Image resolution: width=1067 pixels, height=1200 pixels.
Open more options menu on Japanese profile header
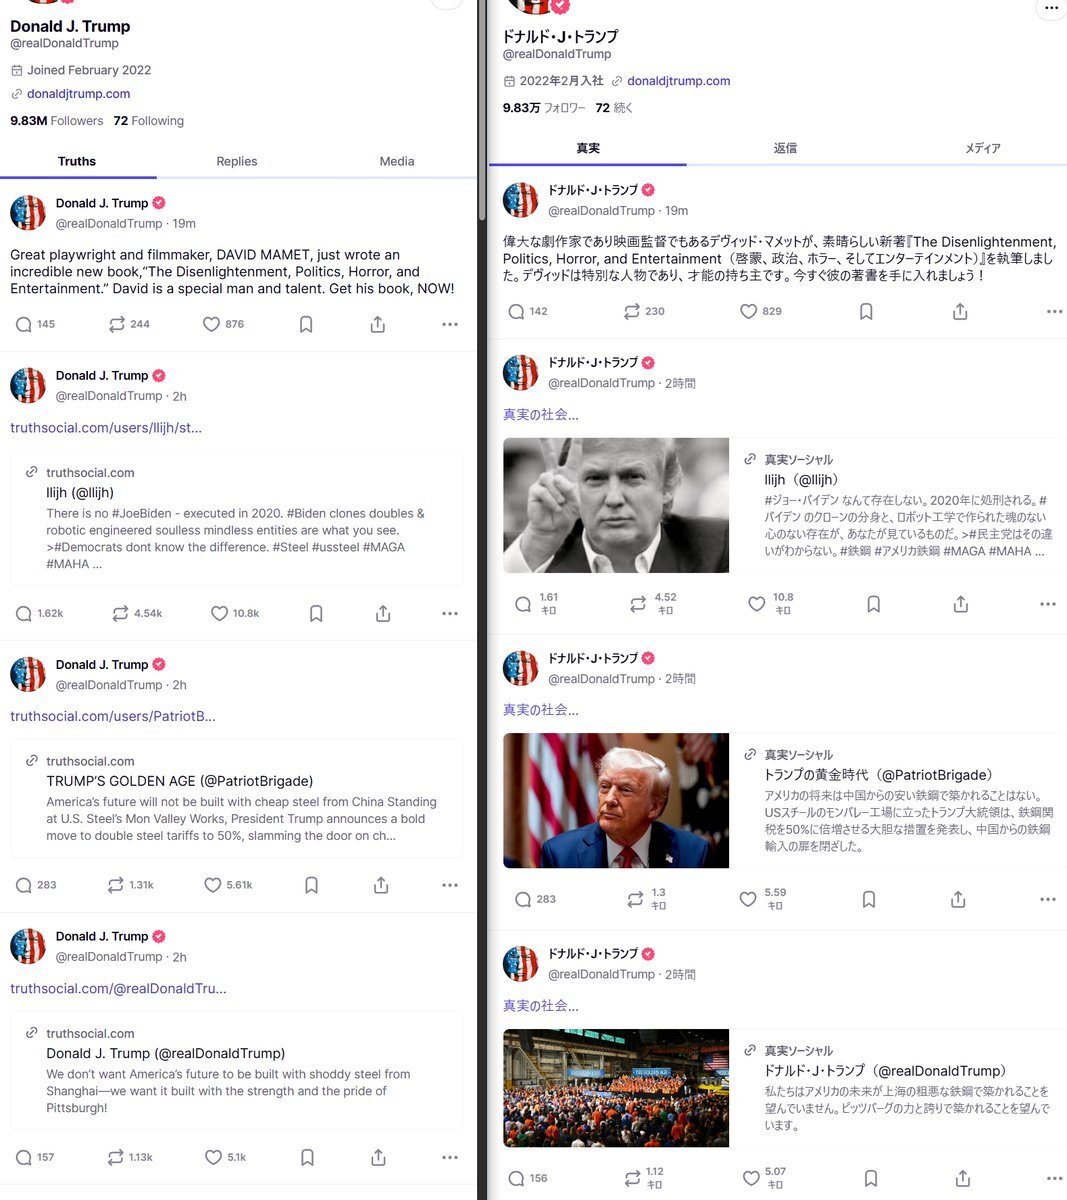[1050, 8]
